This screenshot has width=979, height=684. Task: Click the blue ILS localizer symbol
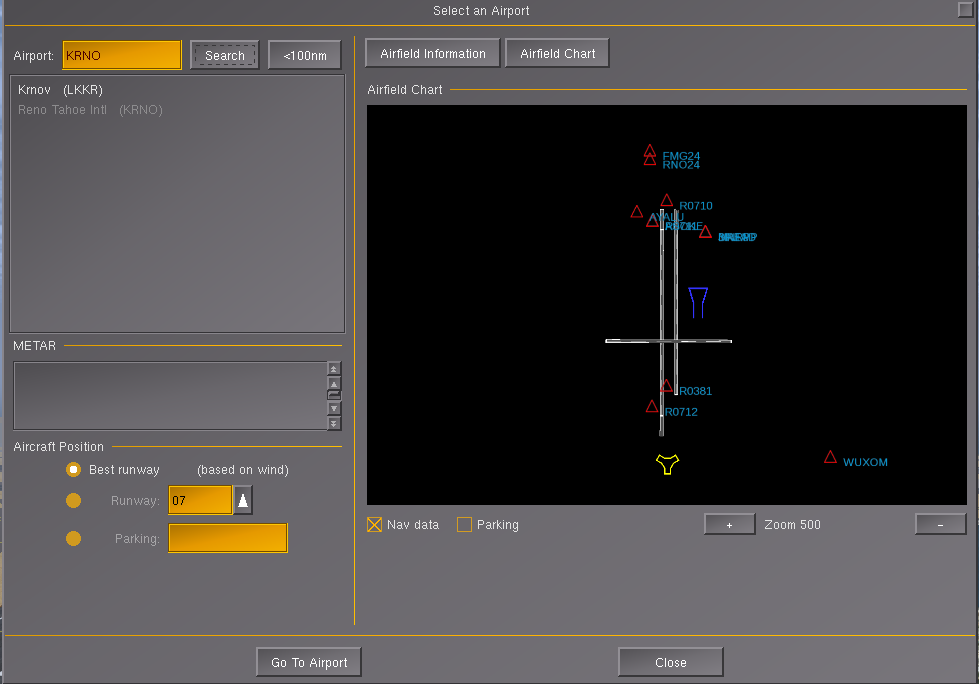(x=698, y=303)
